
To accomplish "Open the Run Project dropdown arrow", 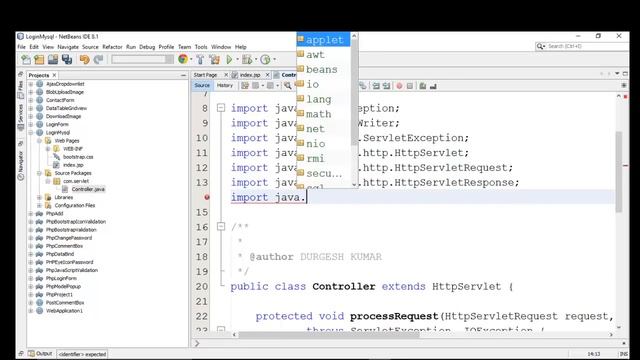I will [x=238, y=60].
